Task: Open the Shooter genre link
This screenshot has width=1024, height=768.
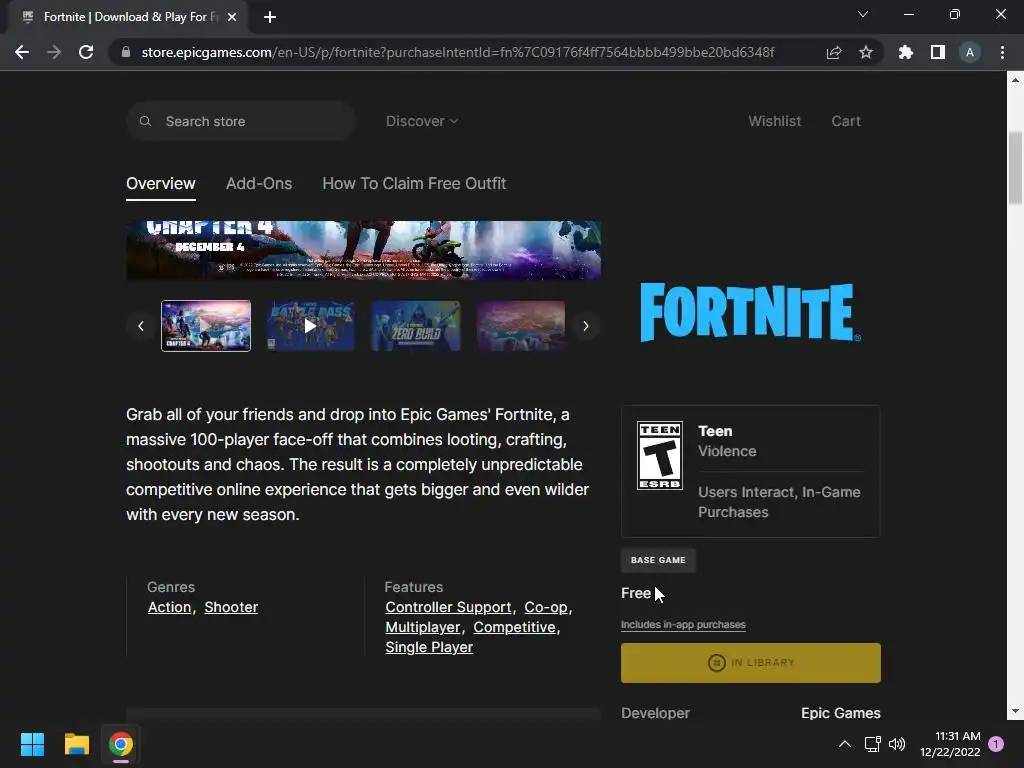Action: click(231, 607)
